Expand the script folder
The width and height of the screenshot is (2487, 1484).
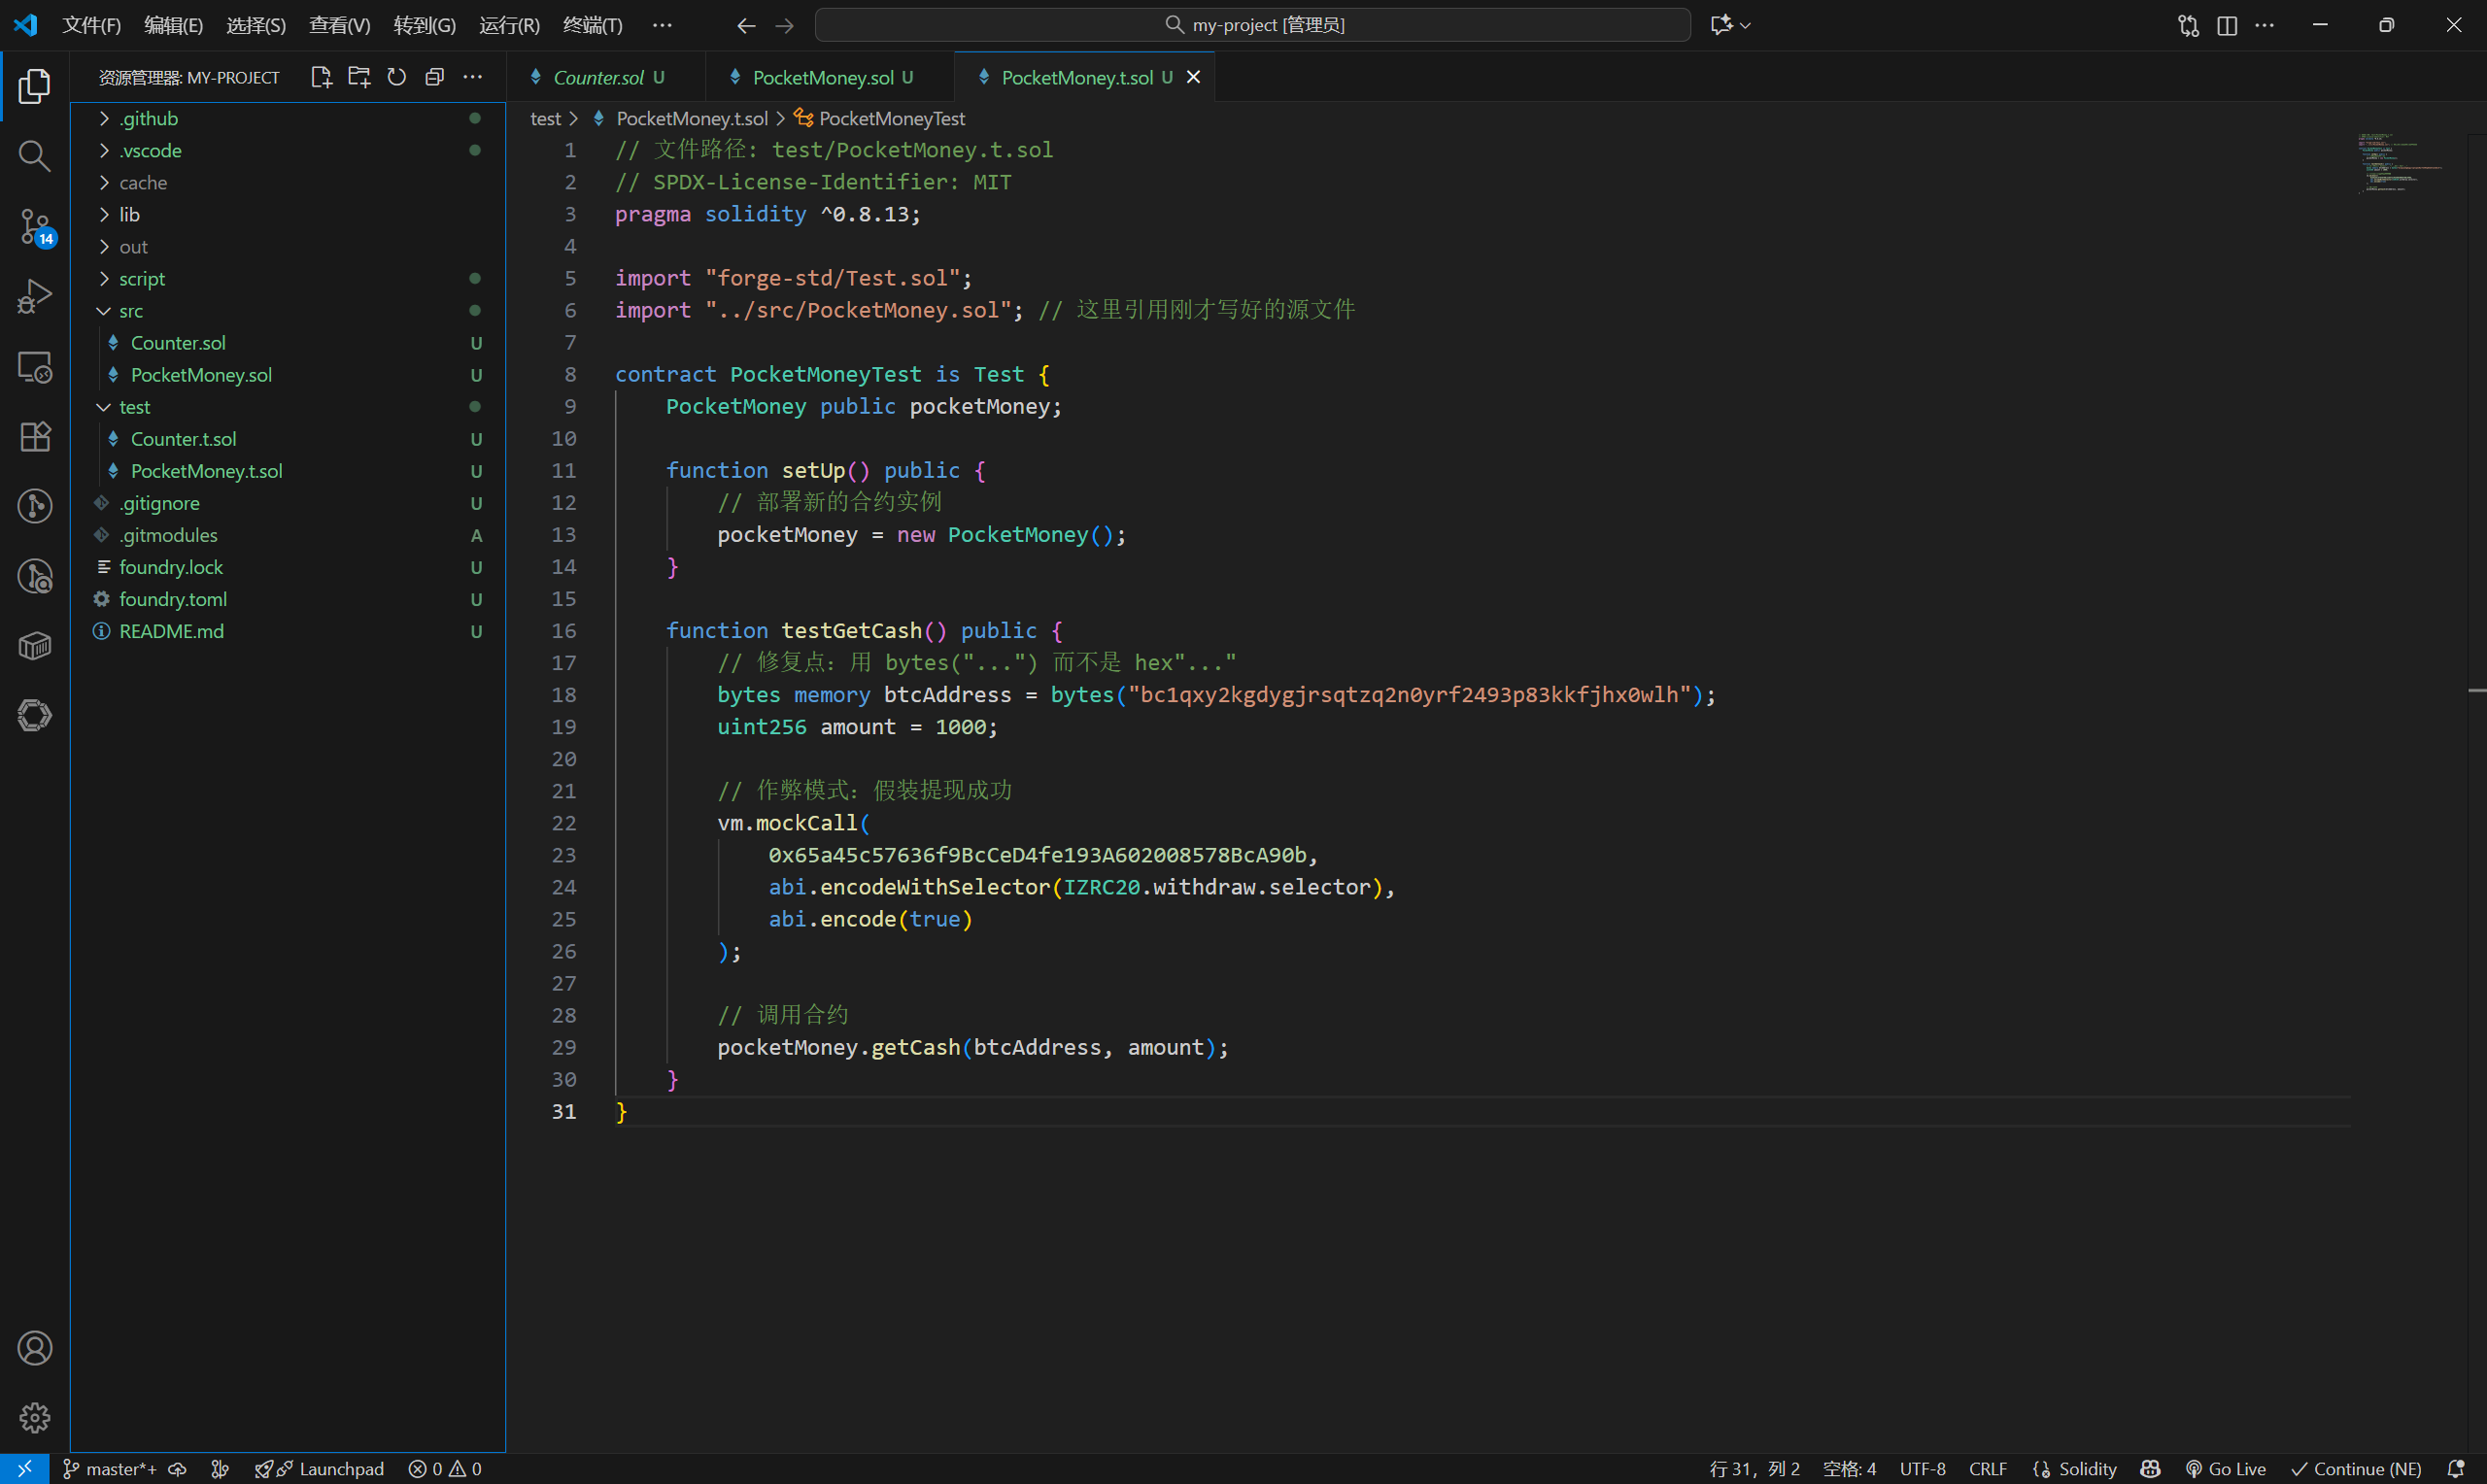click(287, 278)
